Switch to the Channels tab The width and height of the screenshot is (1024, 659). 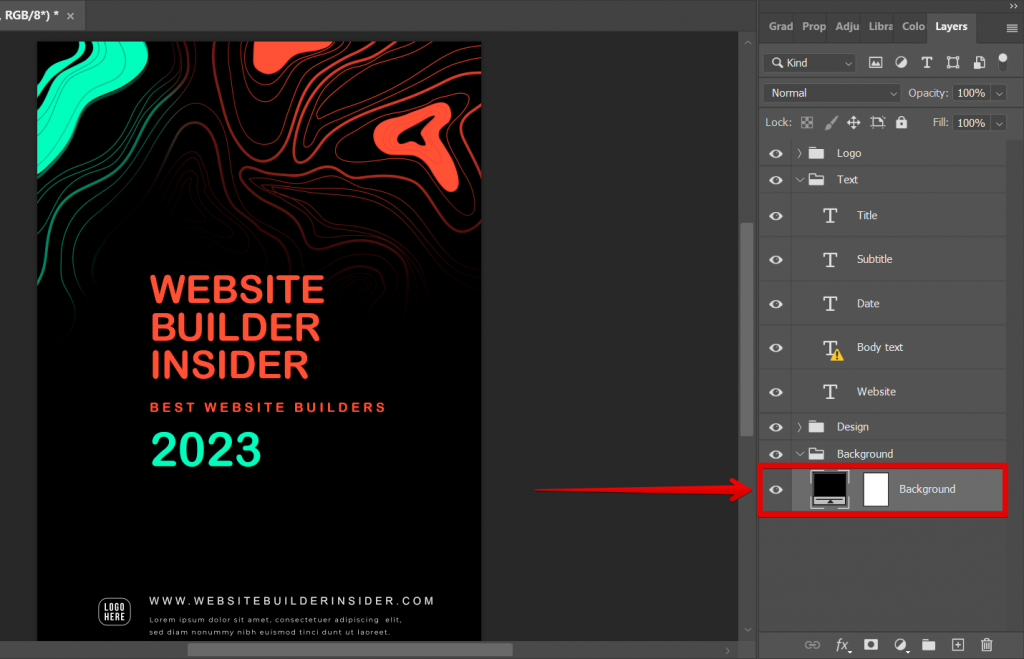pos(913,27)
